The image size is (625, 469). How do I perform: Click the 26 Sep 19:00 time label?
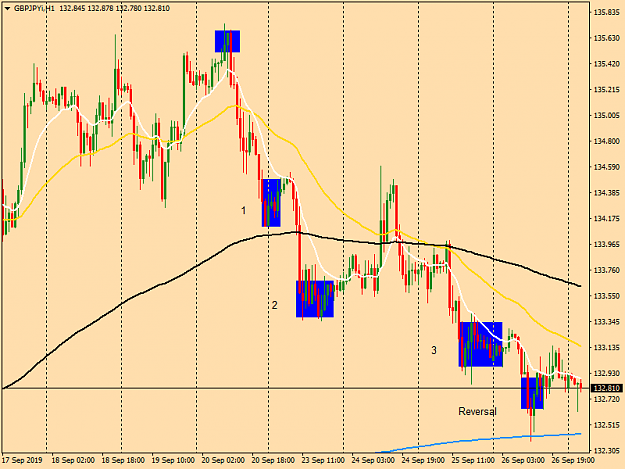pyautogui.click(x=573, y=460)
